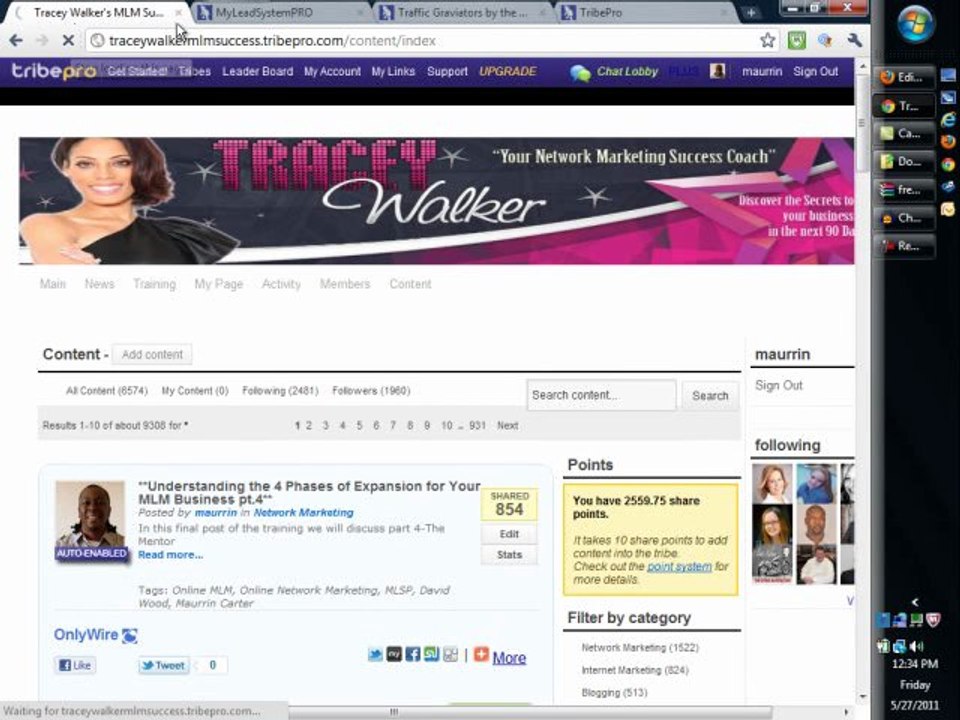Screen dimensions: 960x720
Task: Launch Internet Explorer from quick launch
Action: coord(948,119)
